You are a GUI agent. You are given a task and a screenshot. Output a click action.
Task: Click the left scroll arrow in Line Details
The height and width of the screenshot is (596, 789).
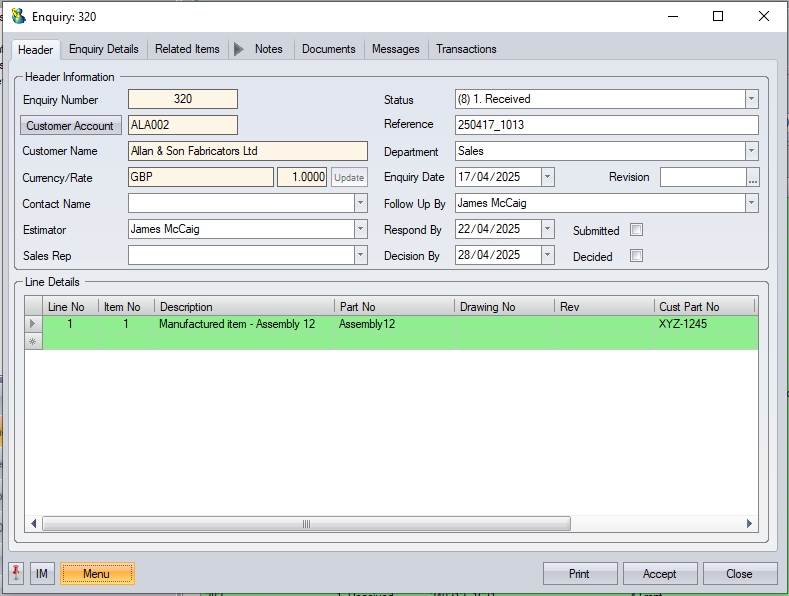pos(33,524)
